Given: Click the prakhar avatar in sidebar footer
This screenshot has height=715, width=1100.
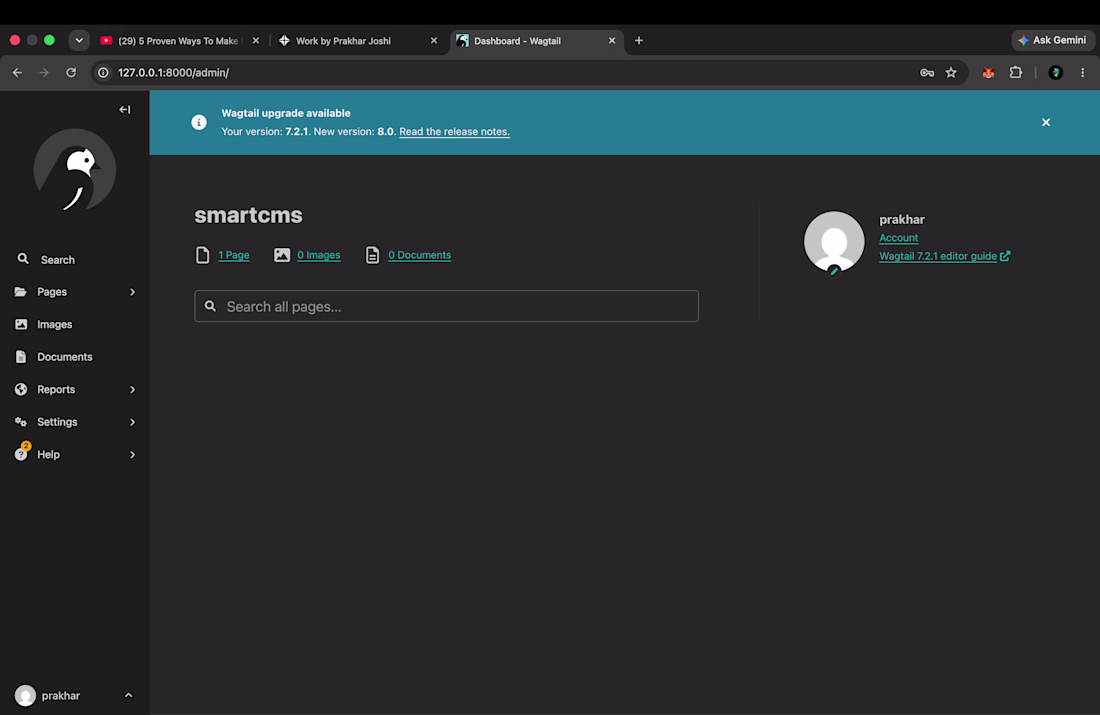Looking at the screenshot, I should click(25, 695).
